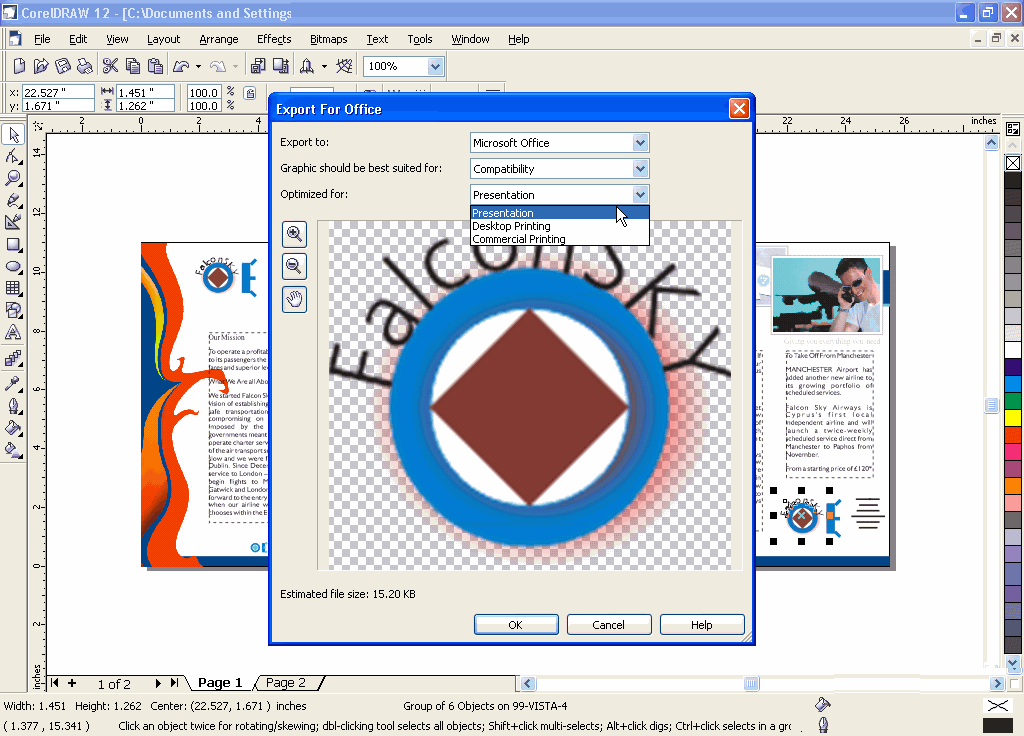The height and width of the screenshot is (736, 1024).
Task: Open the zoom level 100% dropdown
Action: pyautogui.click(x=436, y=66)
